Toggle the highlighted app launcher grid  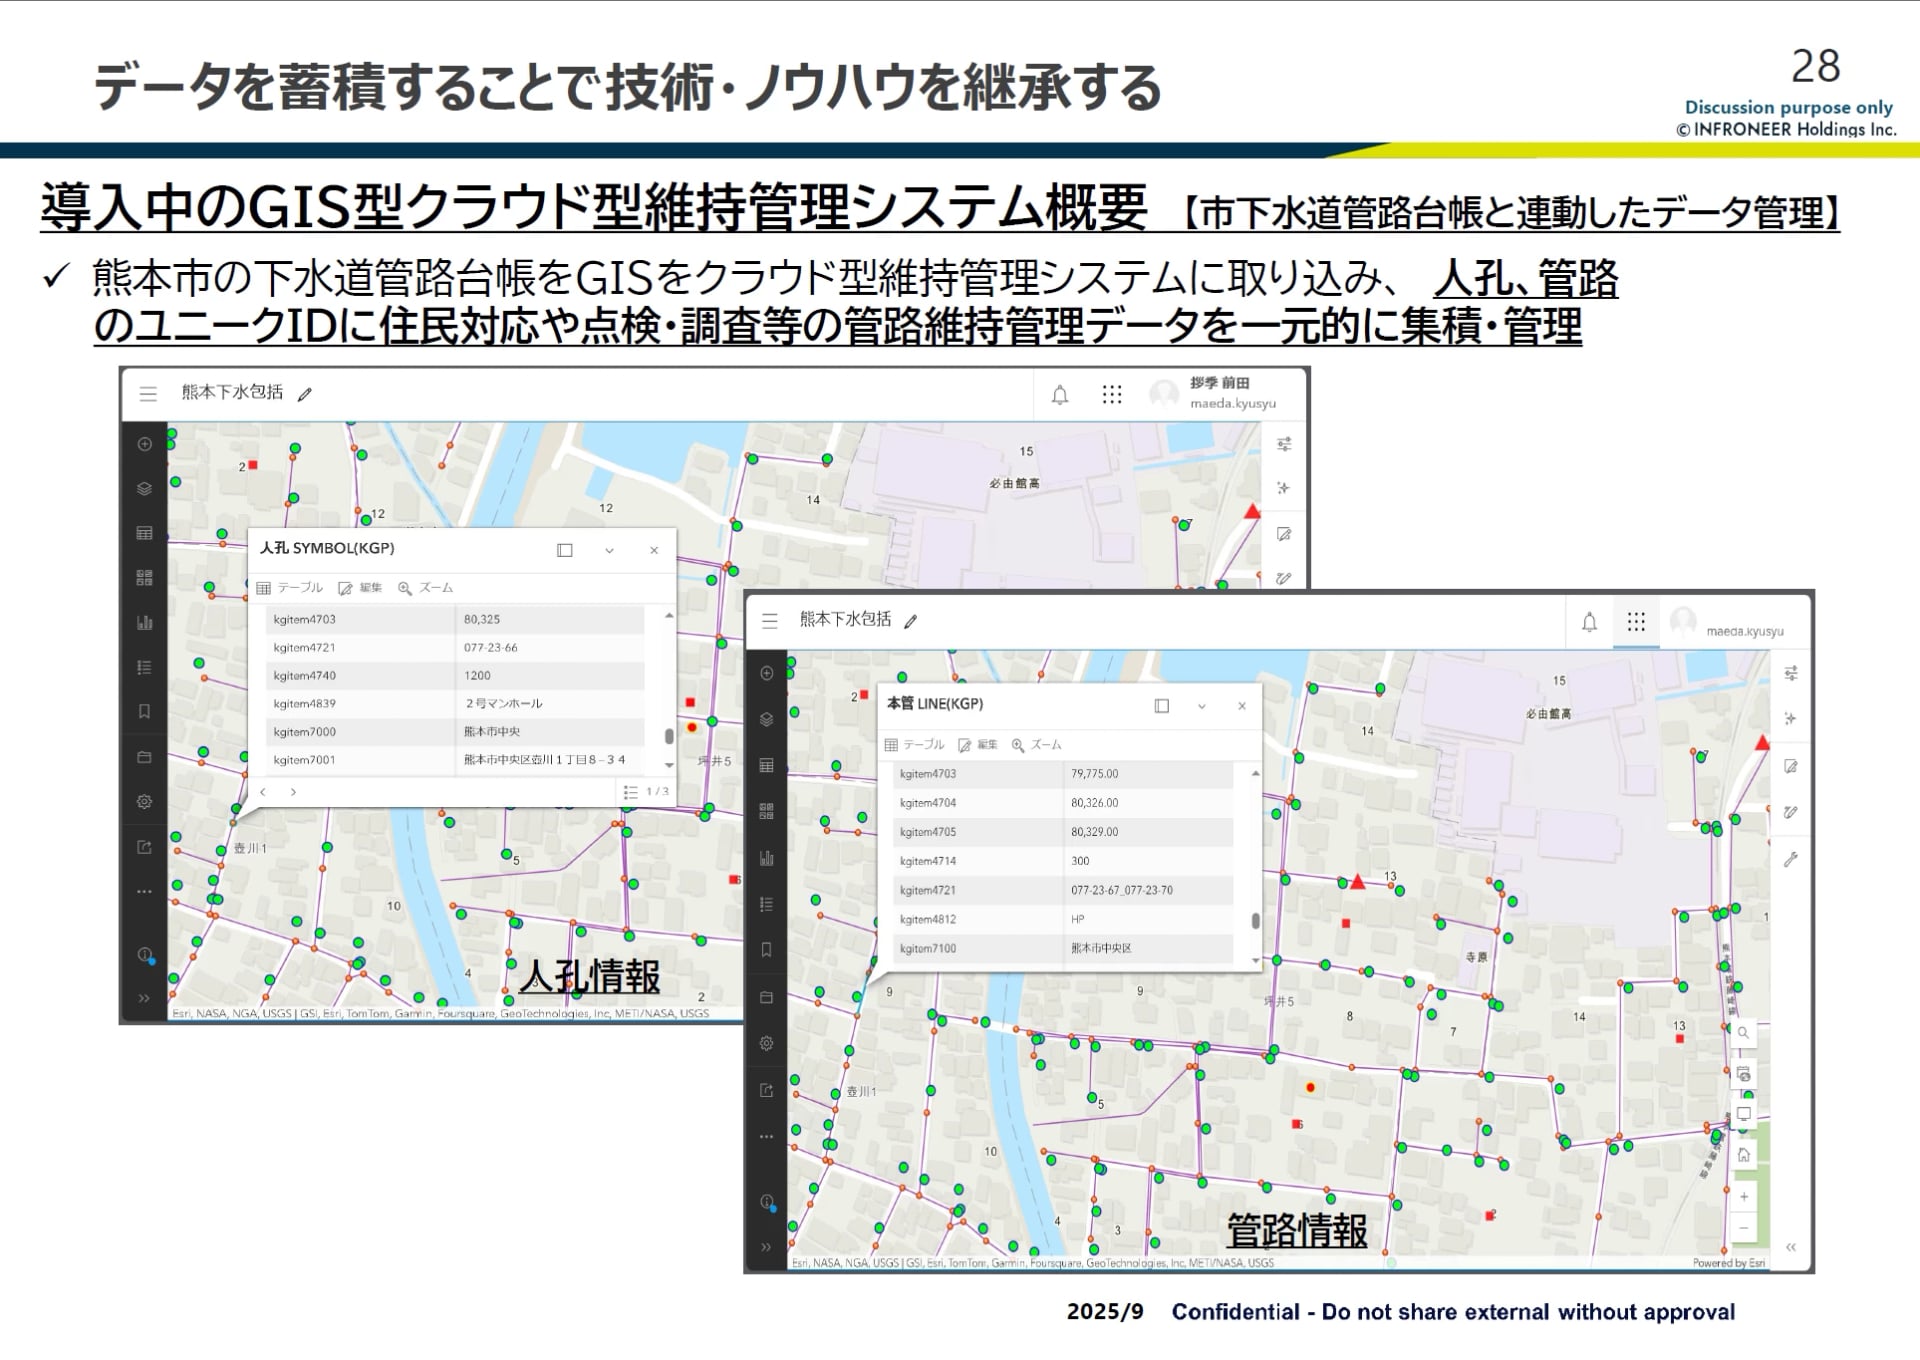coord(1636,622)
